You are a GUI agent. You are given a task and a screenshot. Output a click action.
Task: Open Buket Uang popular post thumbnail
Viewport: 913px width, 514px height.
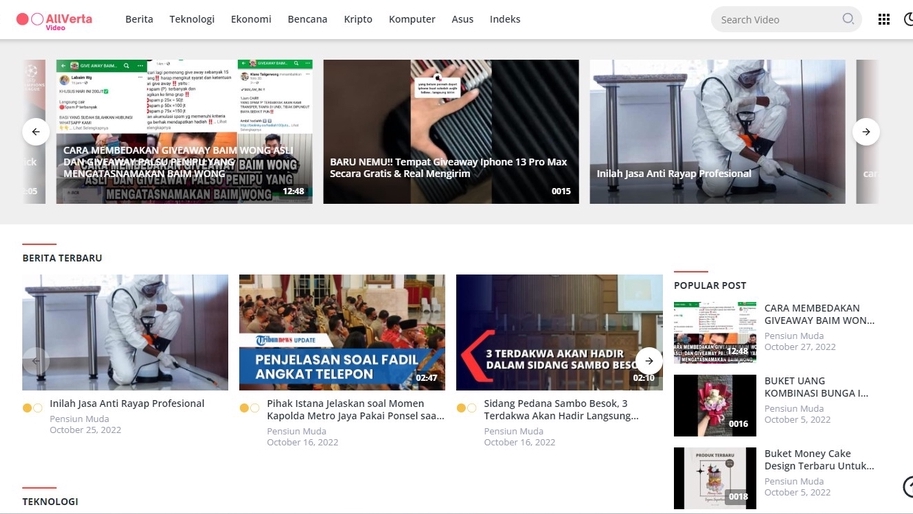[x=715, y=405]
